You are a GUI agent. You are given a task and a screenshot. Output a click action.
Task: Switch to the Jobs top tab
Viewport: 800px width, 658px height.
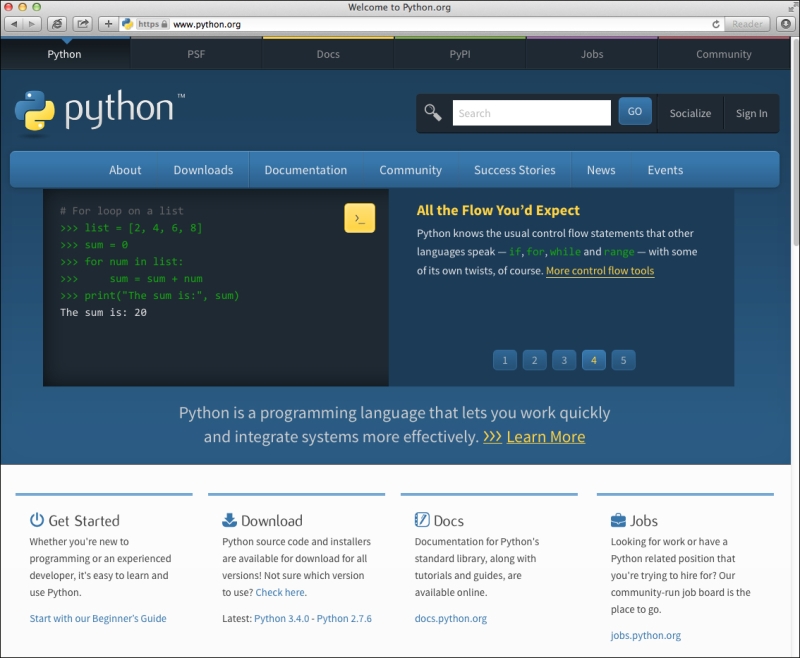point(592,54)
